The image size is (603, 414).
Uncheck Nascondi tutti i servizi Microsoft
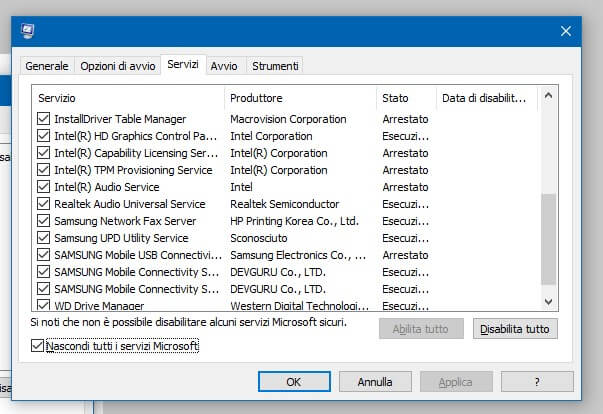click(38, 346)
